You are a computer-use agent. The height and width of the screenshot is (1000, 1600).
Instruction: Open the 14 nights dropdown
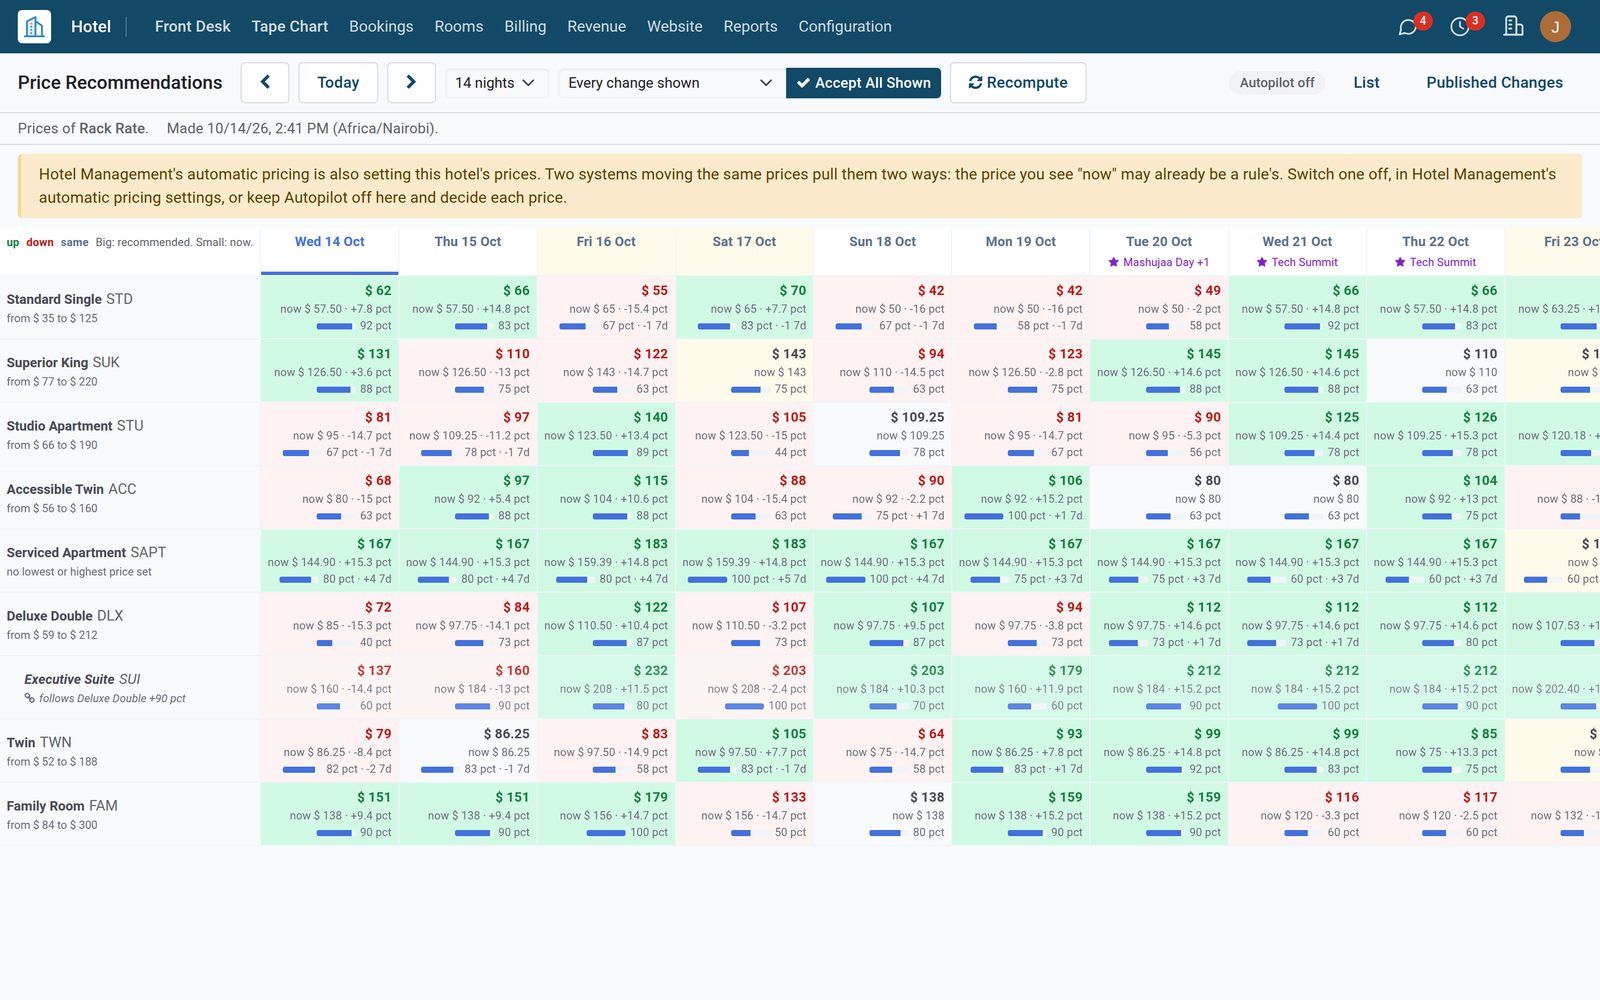click(496, 82)
